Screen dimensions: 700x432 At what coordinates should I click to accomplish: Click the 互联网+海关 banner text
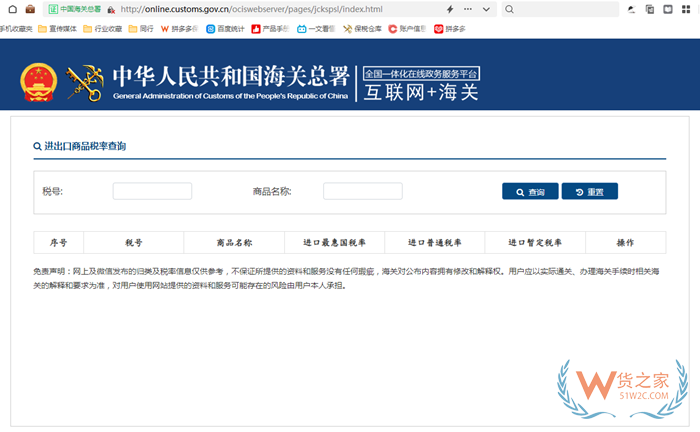(421, 92)
